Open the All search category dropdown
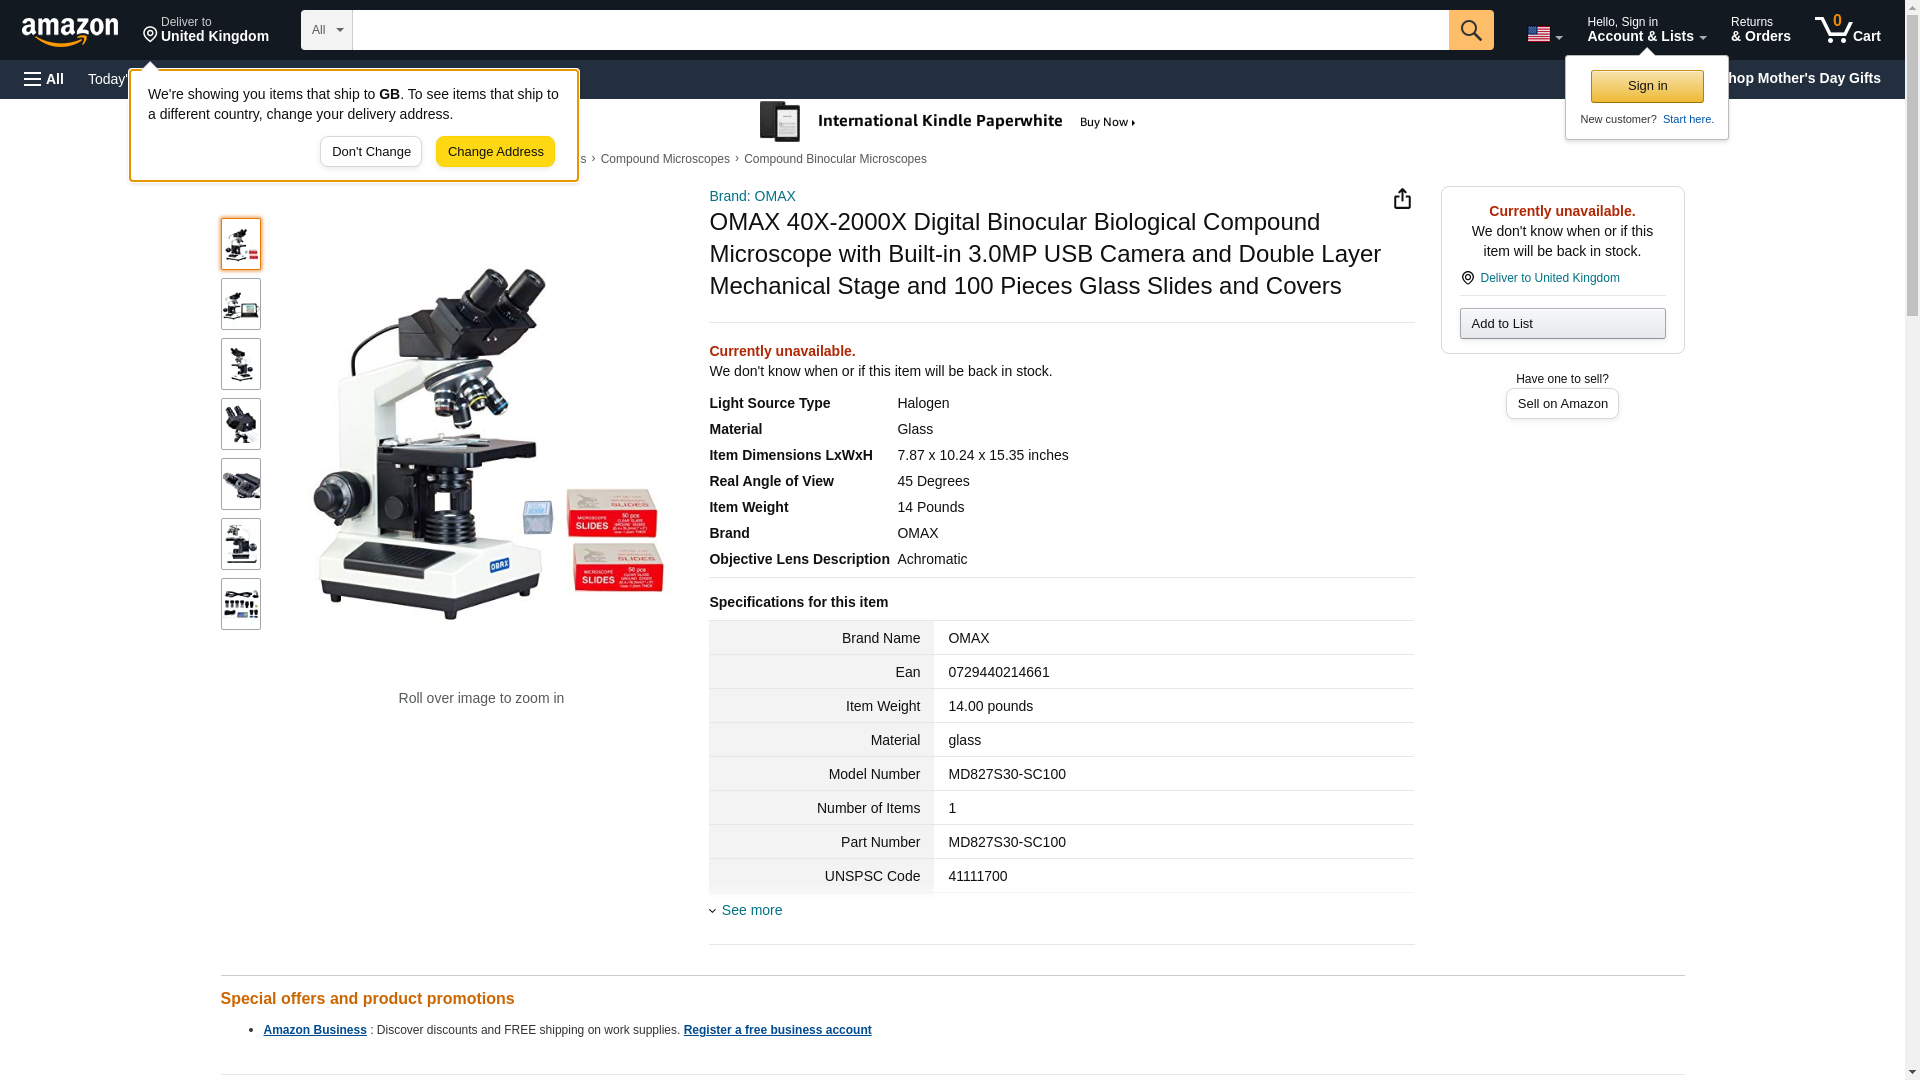The width and height of the screenshot is (1920, 1080). point(326,30)
